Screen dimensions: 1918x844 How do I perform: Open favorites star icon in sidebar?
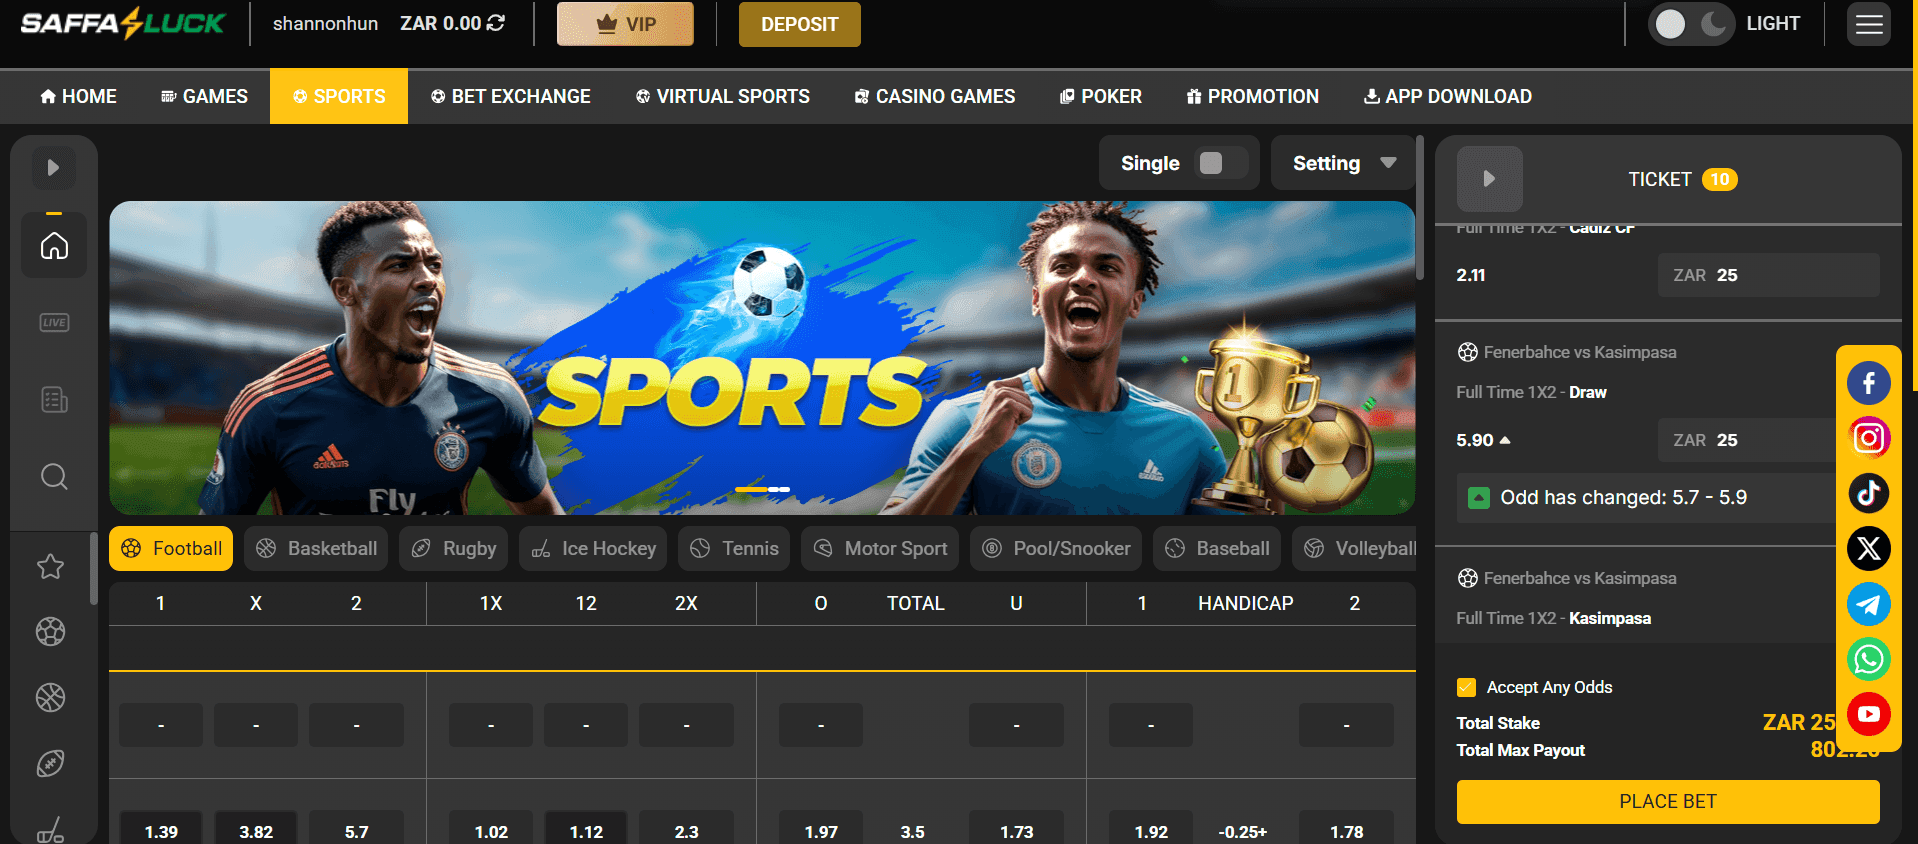(x=50, y=567)
